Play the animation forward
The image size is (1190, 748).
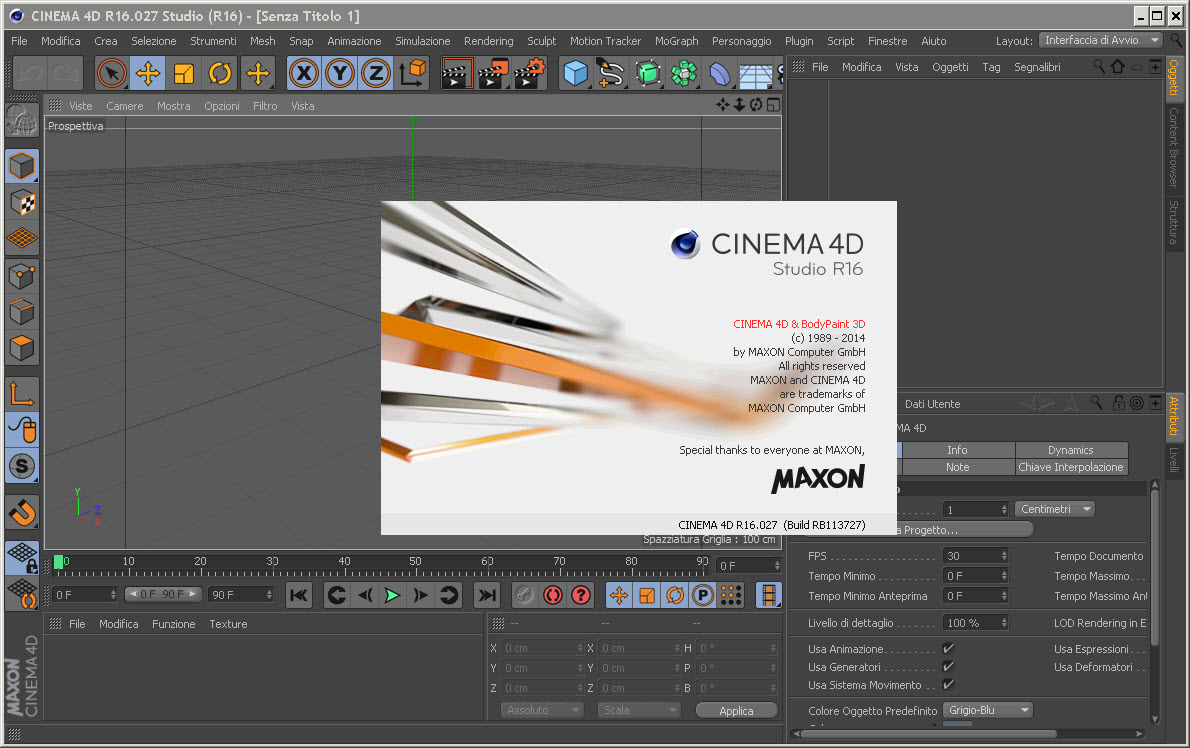point(392,596)
